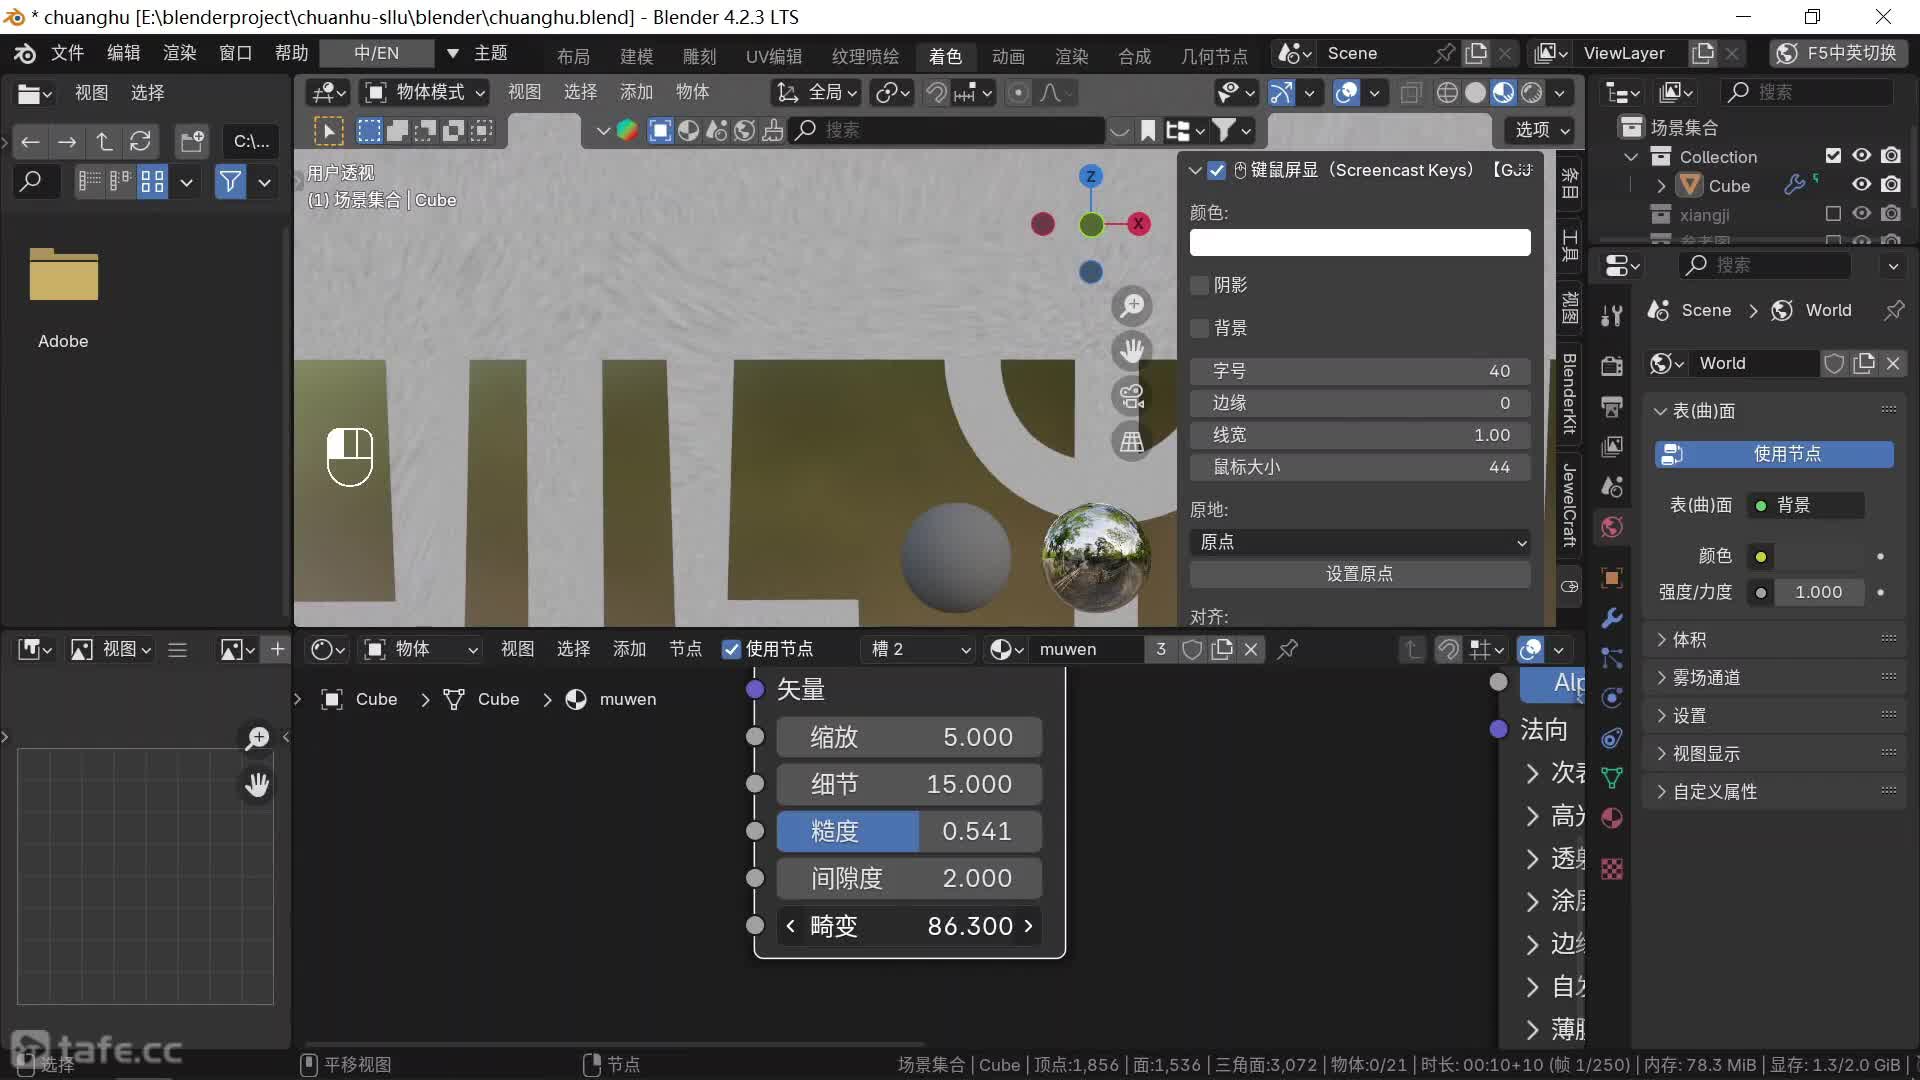Select rendered viewport shading sphere icon
This screenshot has width=1920, height=1080.
[x=1531, y=93]
